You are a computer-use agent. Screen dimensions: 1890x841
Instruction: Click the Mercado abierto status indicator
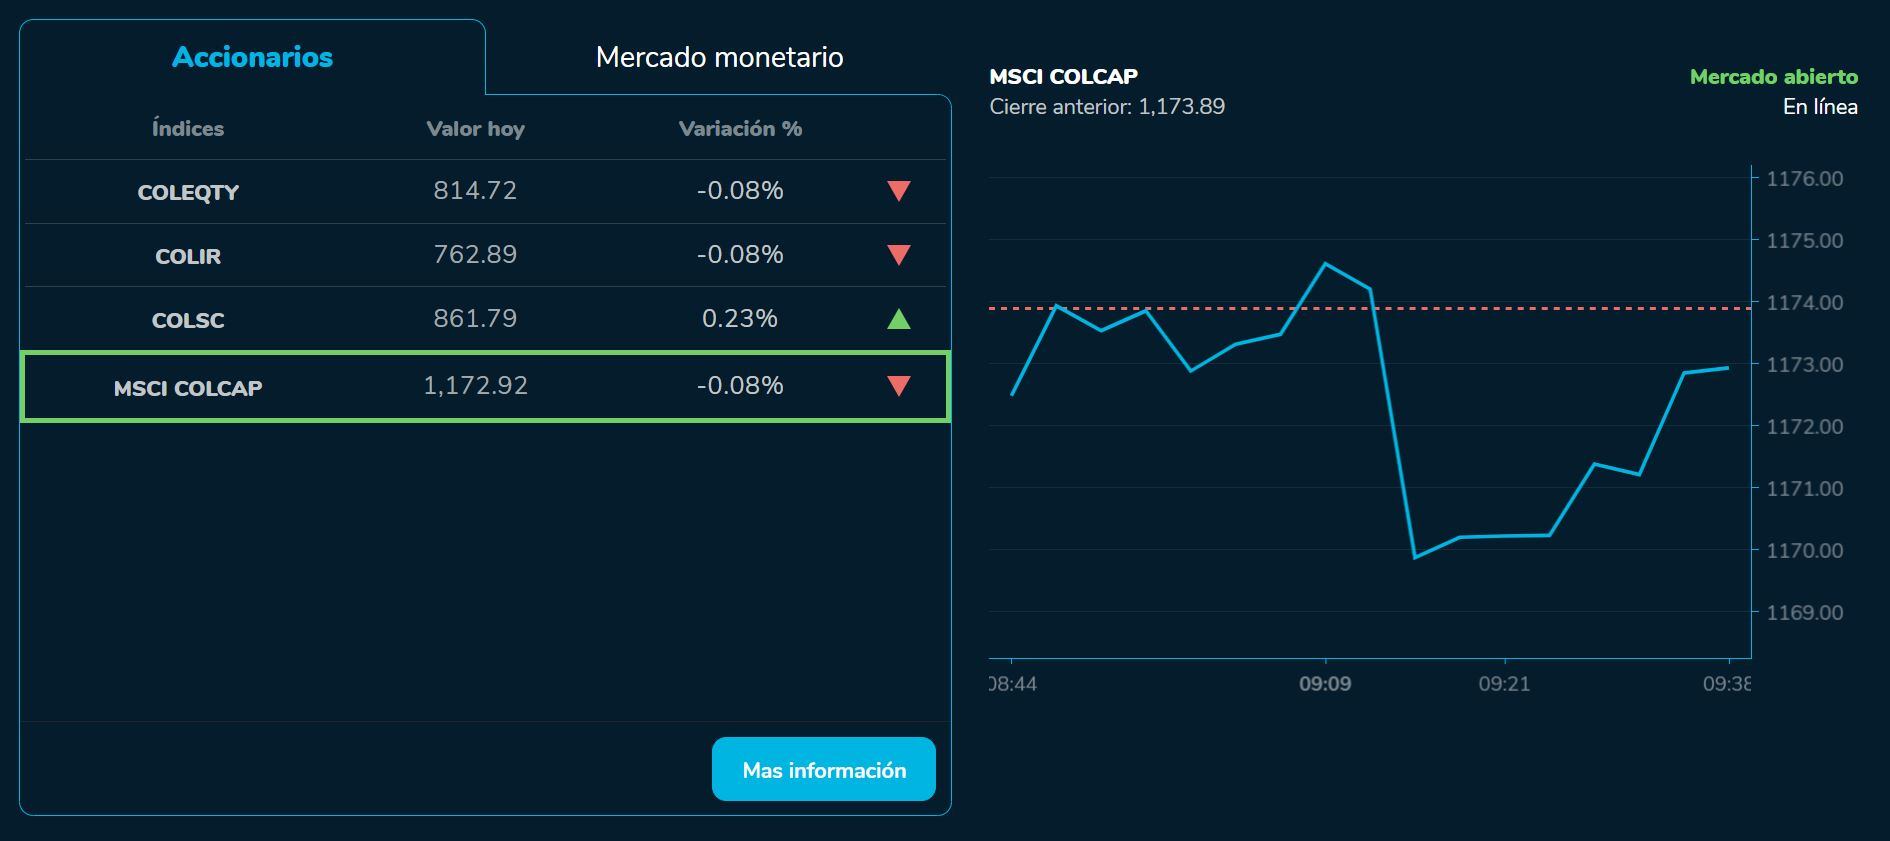point(1773,75)
